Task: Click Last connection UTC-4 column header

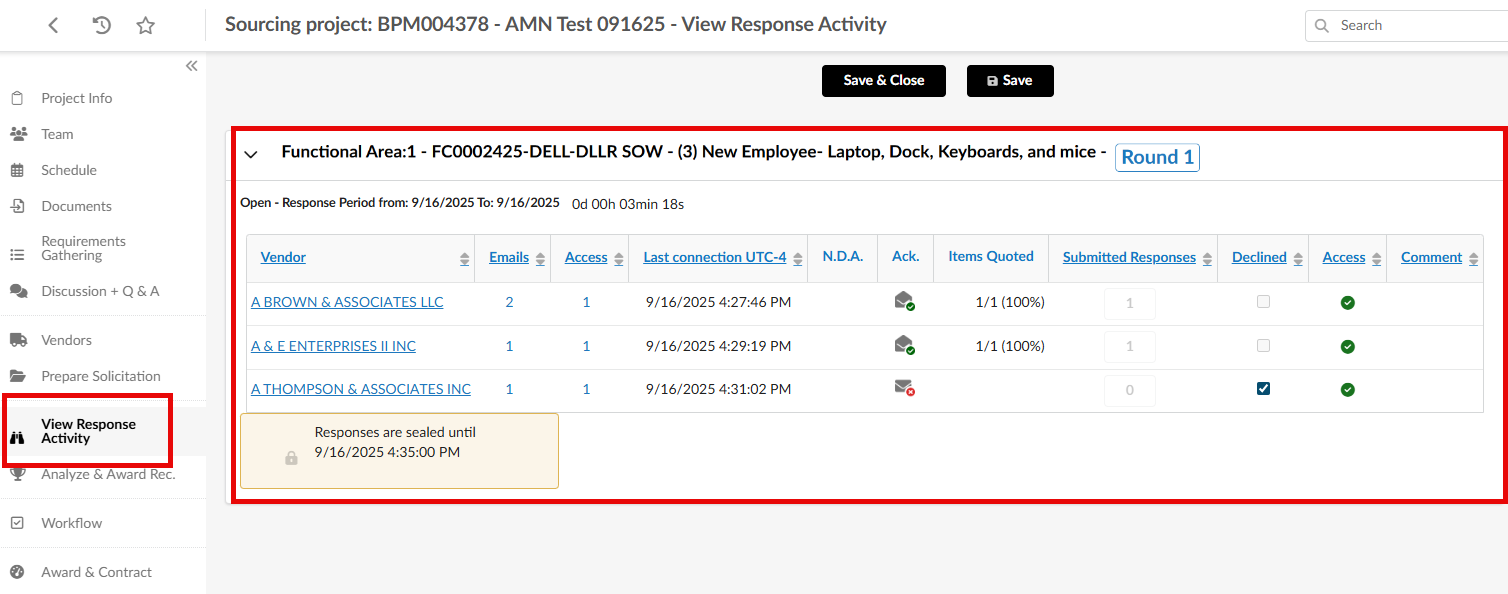Action: pyautogui.click(x=715, y=257)
